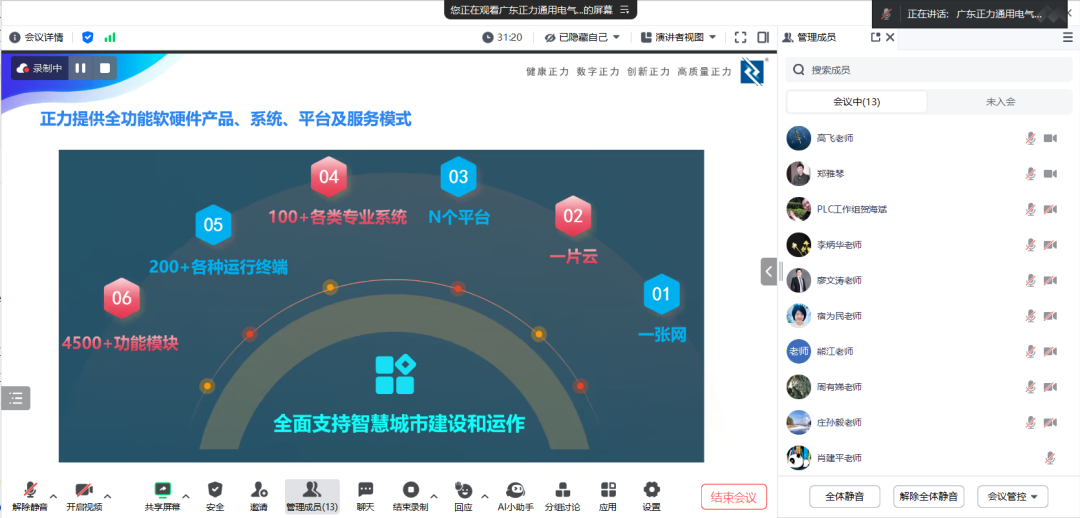The width and height of the screenshot is (1080, 518).
Task: Switch to the 未入会 tab
Action: (1000, 102)
